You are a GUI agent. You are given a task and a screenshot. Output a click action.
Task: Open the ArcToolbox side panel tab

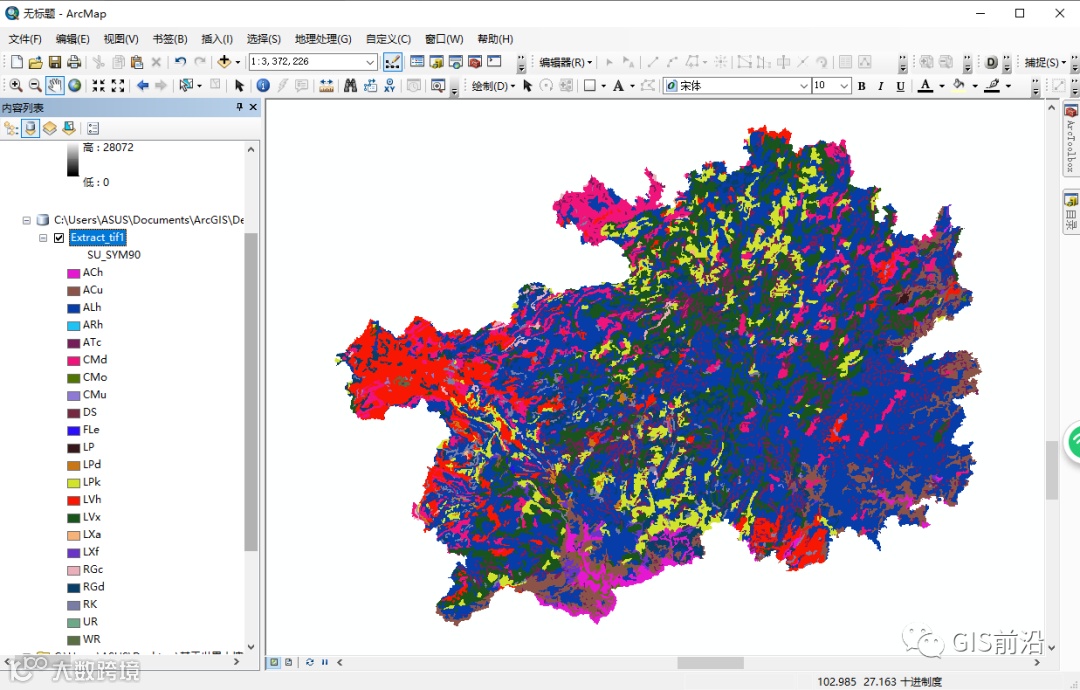[1070, 138]
